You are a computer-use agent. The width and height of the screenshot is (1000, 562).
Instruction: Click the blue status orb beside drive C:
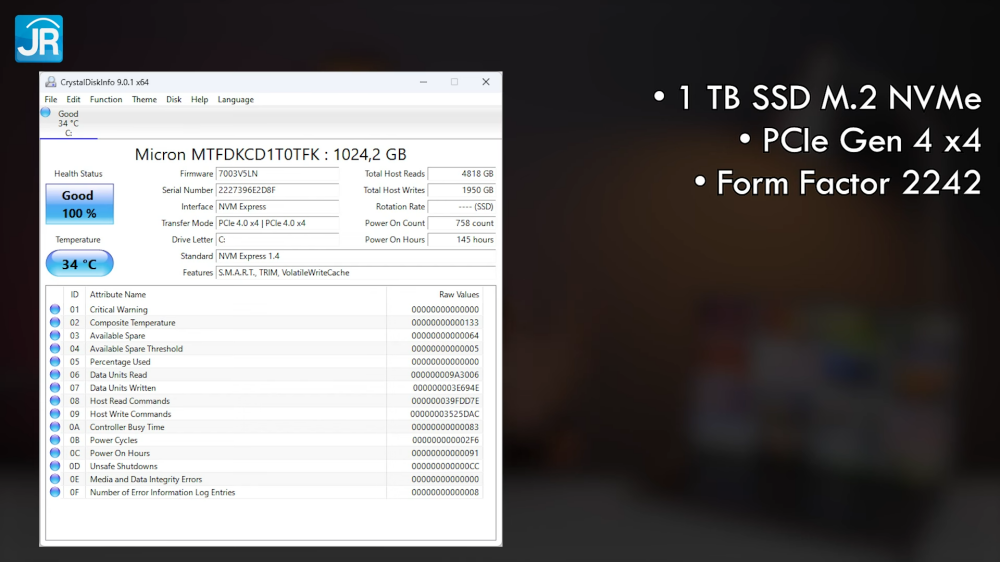click(46, 113)
